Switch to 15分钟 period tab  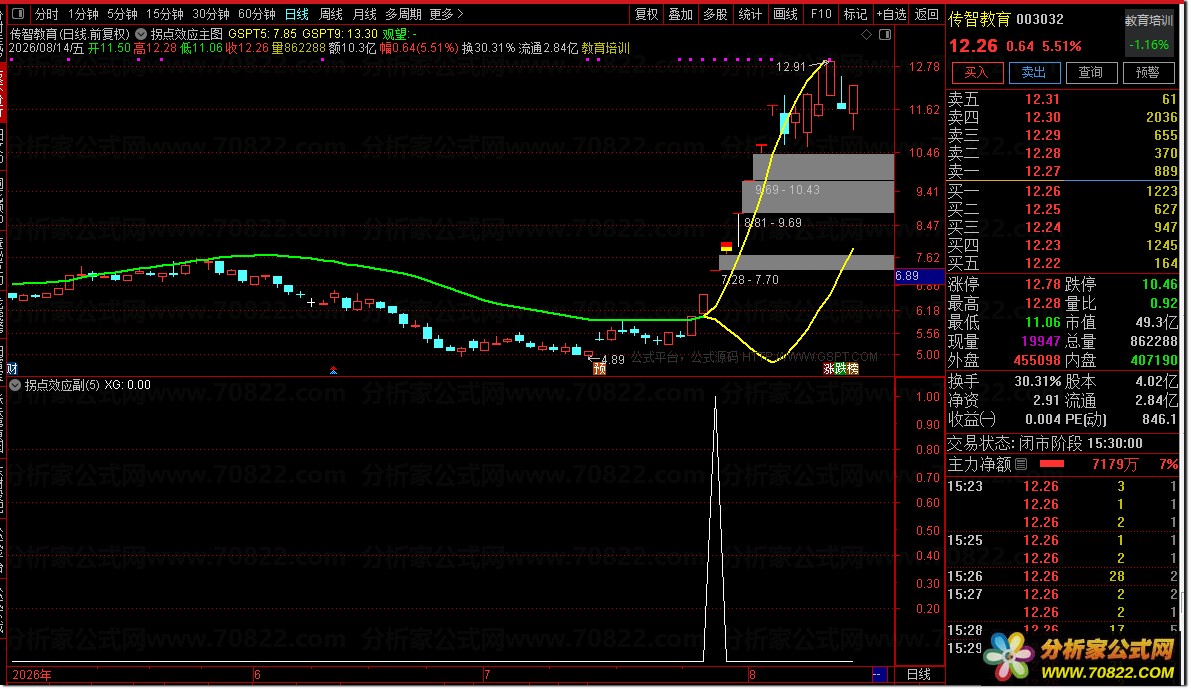164,14
